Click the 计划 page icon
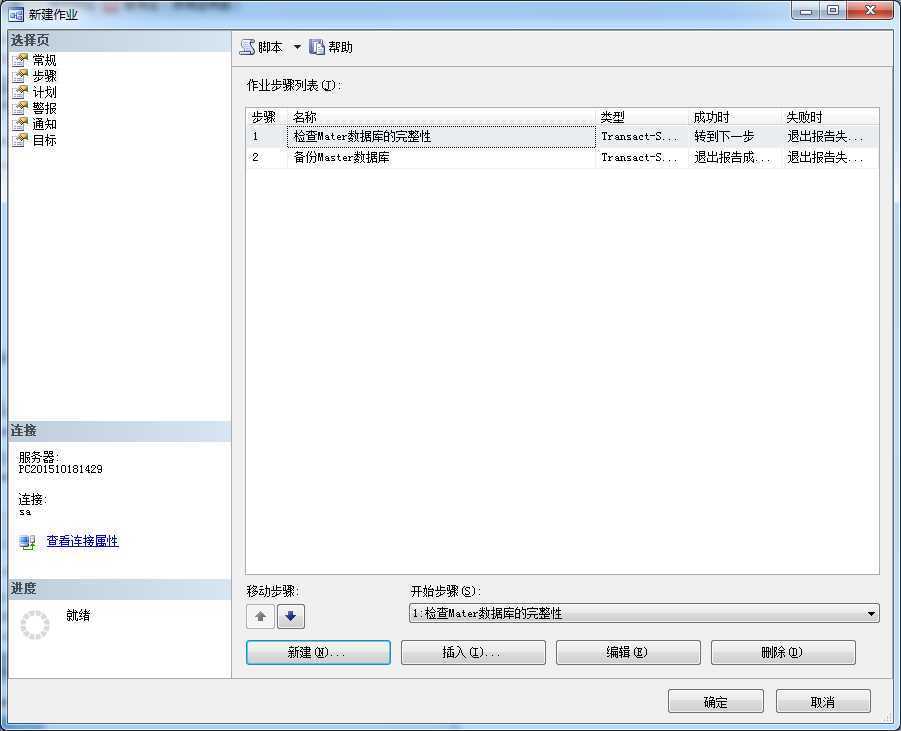The image size is (901, 731). (20, 92)
